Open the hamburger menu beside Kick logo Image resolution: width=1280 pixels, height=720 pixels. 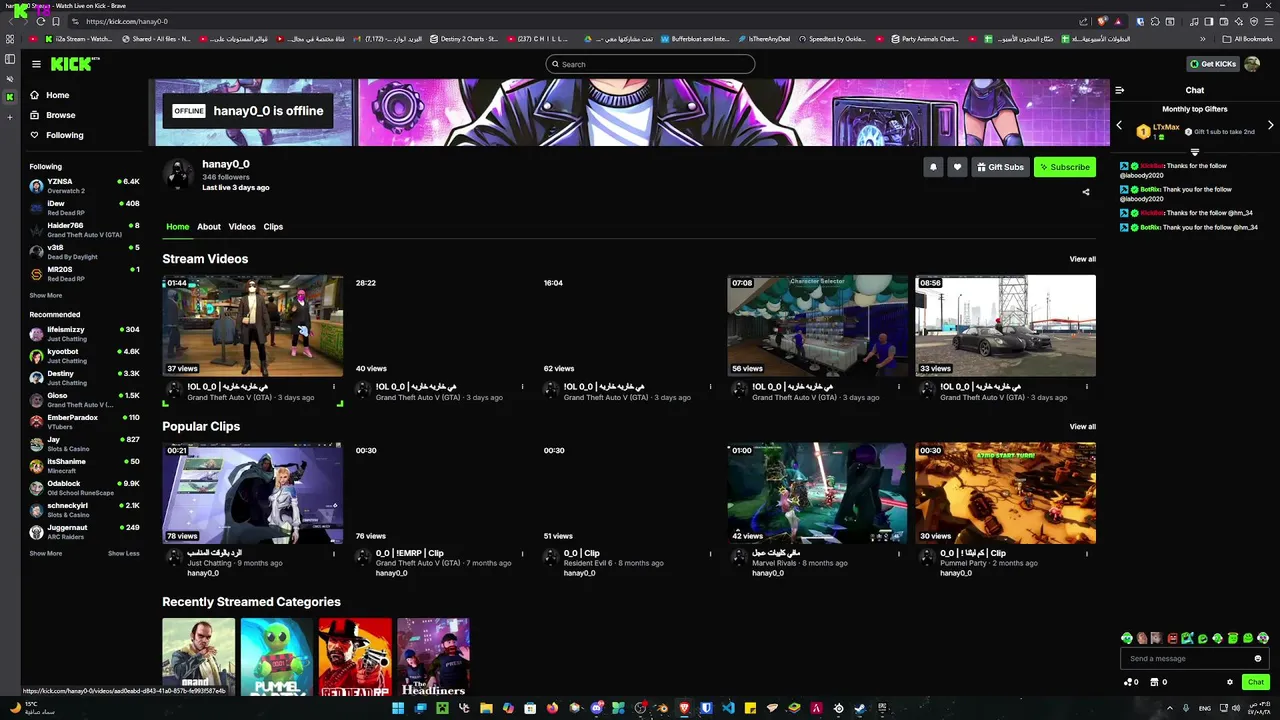pyautogui.click(x=36, y=64)
